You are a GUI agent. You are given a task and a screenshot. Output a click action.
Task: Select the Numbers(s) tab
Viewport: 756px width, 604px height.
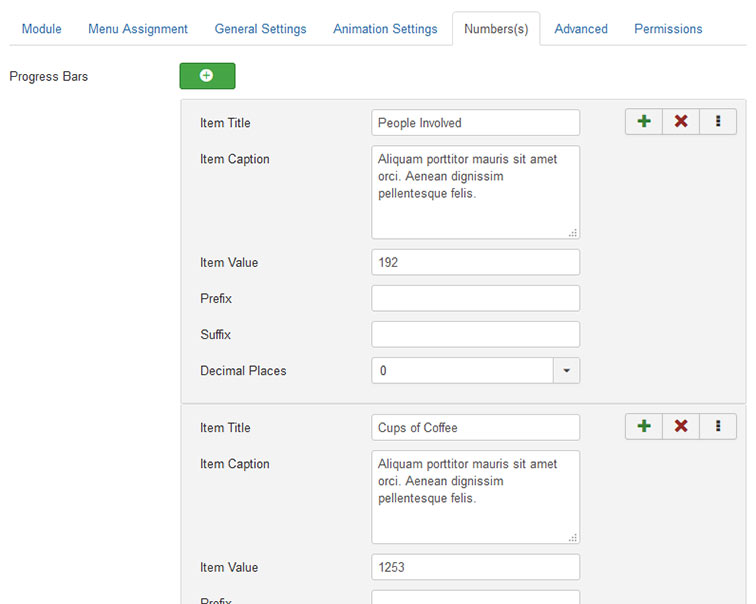tap(496, 29)
